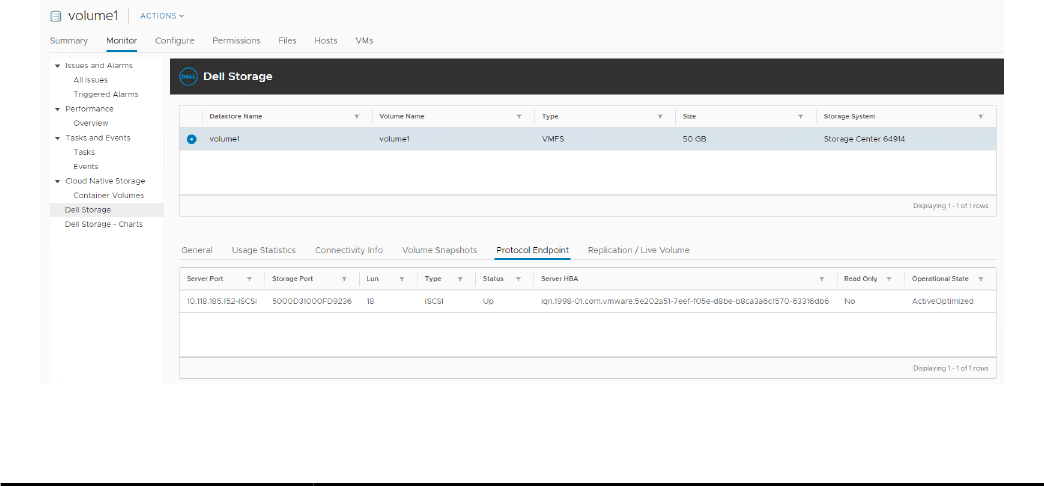Filter the Server Port column
1044x486 pixels.
pos(248,279)
